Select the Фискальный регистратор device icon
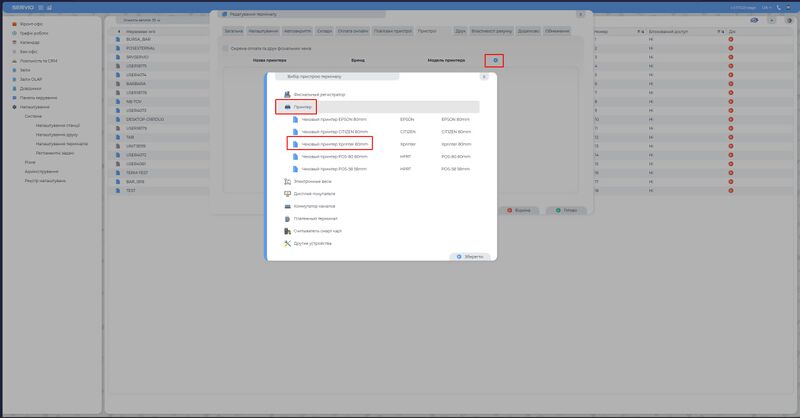 pyautogui.click(x=287, y=94)
